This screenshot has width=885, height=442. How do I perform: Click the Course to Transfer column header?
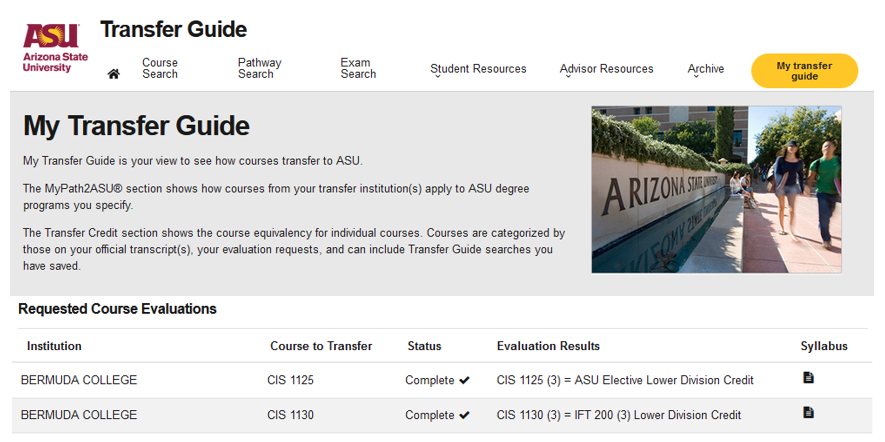(x=321, y=346)
